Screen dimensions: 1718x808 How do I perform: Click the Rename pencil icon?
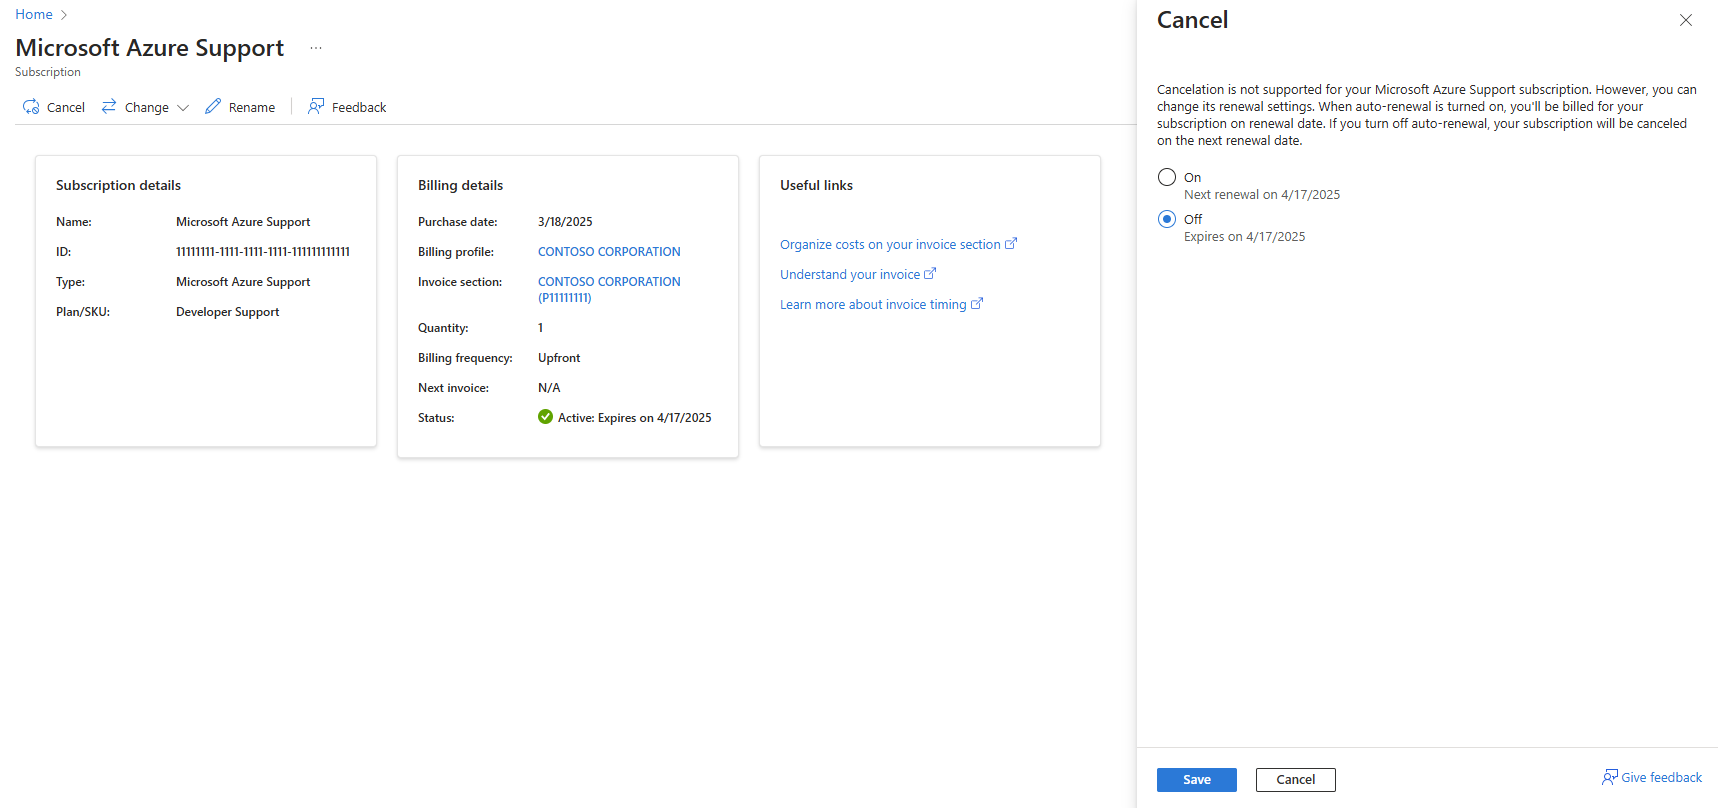pyautogui.click(x=213, y=106)
